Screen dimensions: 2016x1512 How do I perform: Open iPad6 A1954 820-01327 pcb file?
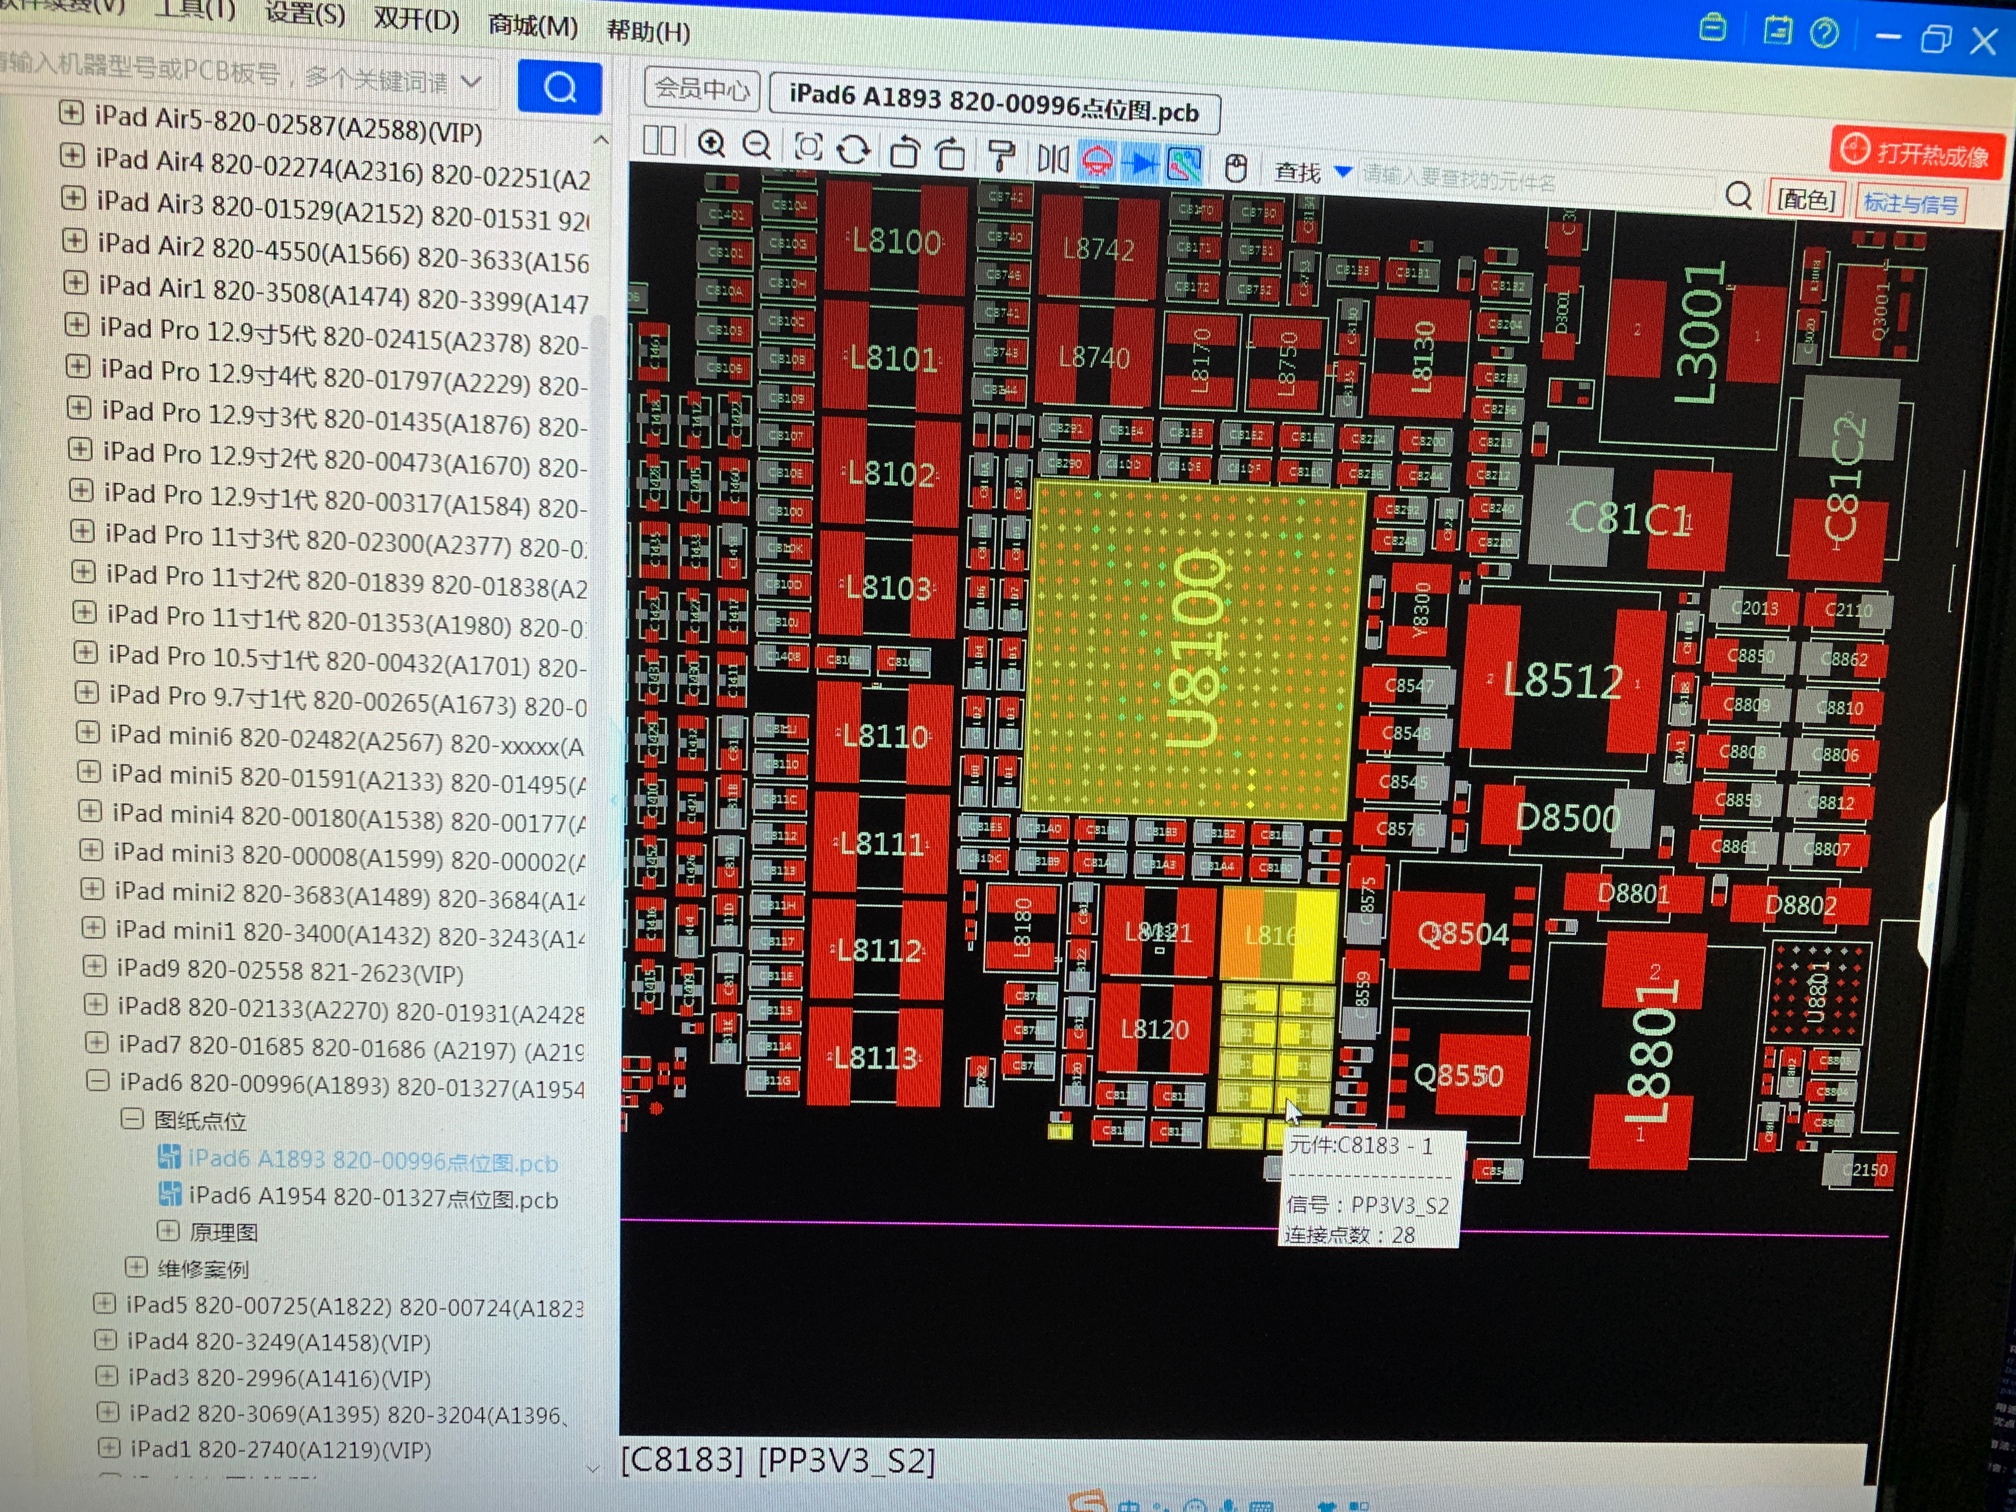pos(372,1198)
